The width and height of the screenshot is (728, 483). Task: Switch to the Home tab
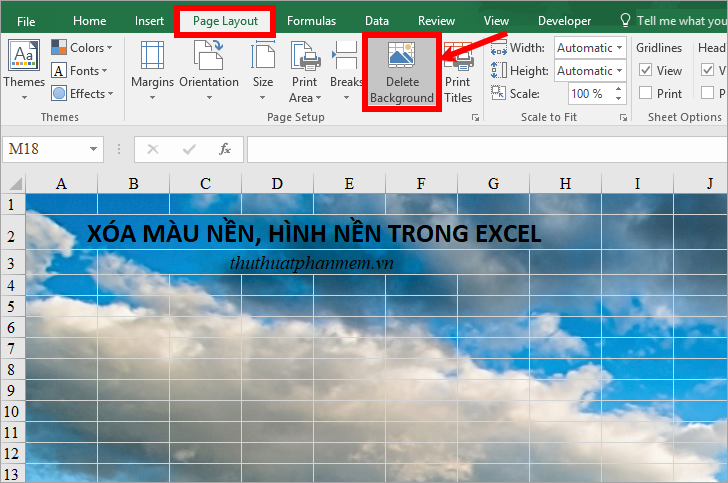tap(90, 21)
